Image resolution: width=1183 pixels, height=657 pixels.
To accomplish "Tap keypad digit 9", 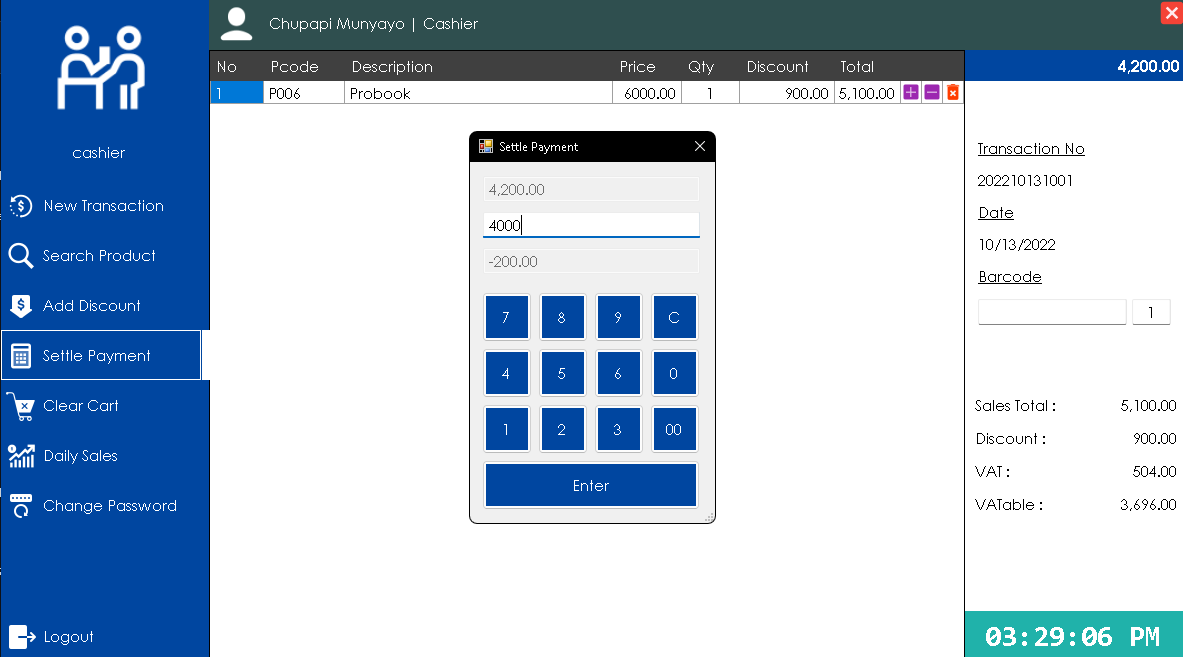I will (x=618, y=317).
